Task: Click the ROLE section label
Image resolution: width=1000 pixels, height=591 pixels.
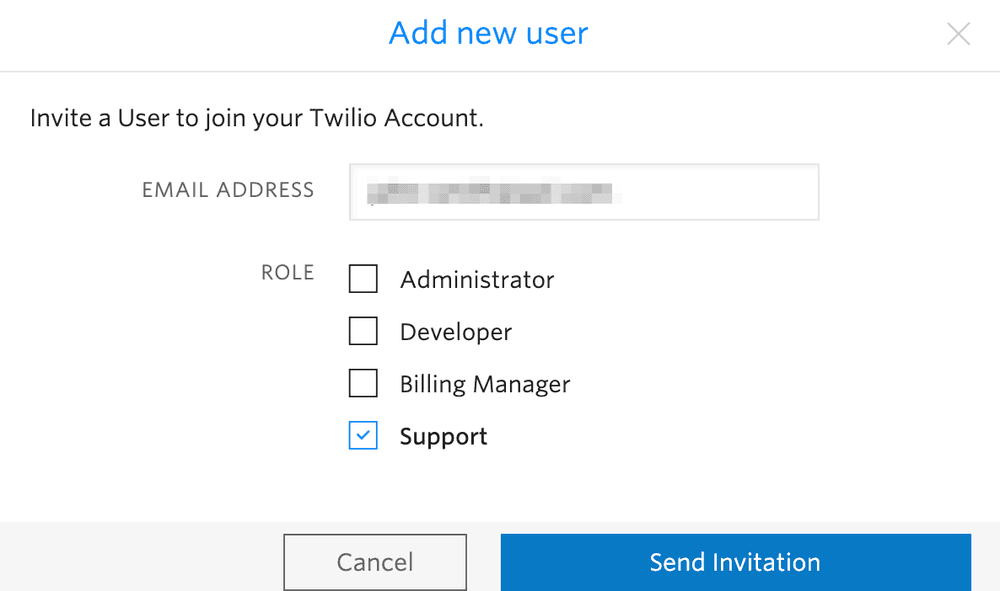Action: pyautogui.click(x=287, y=272)
